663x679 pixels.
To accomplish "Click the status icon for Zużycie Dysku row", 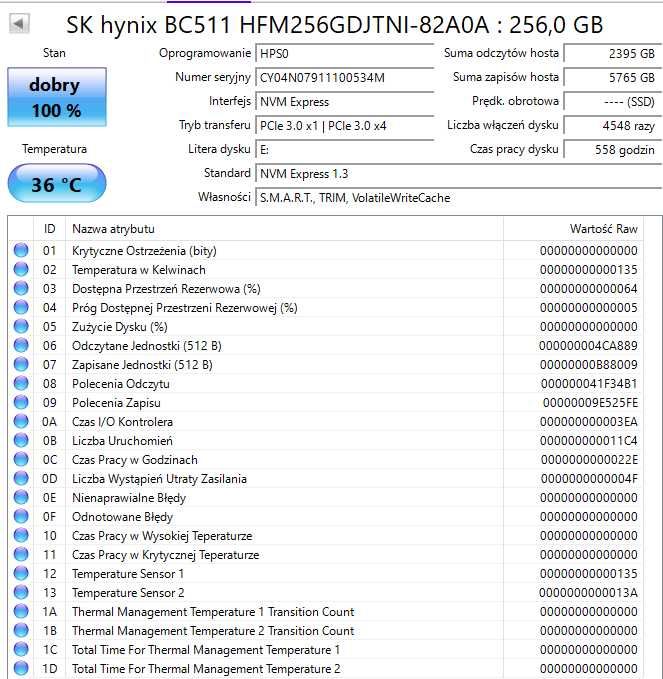I will tap(21, 327).
